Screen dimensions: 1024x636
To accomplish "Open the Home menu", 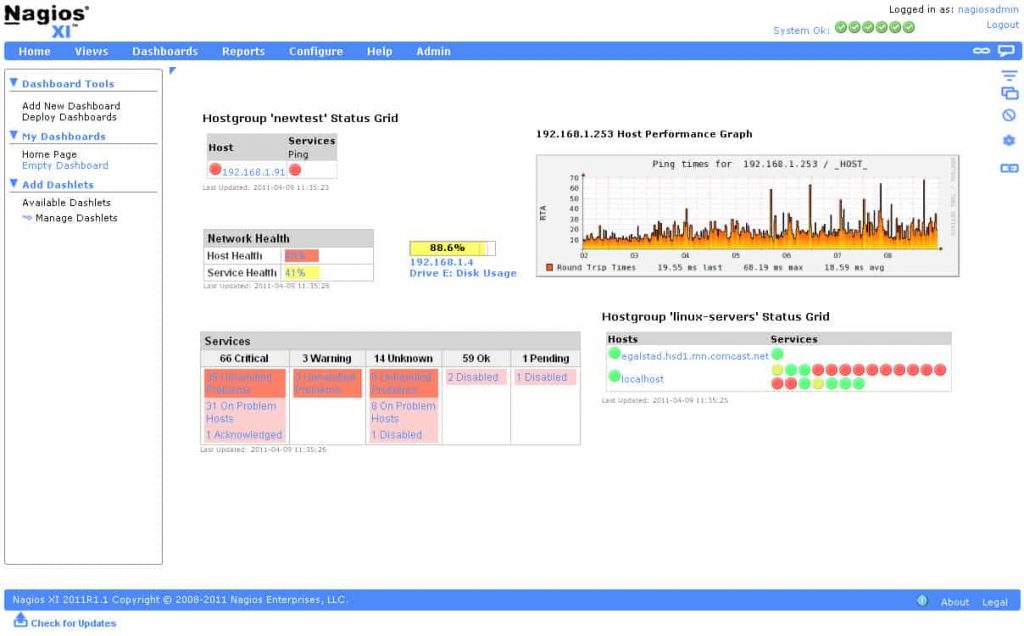I will (35, 51).
